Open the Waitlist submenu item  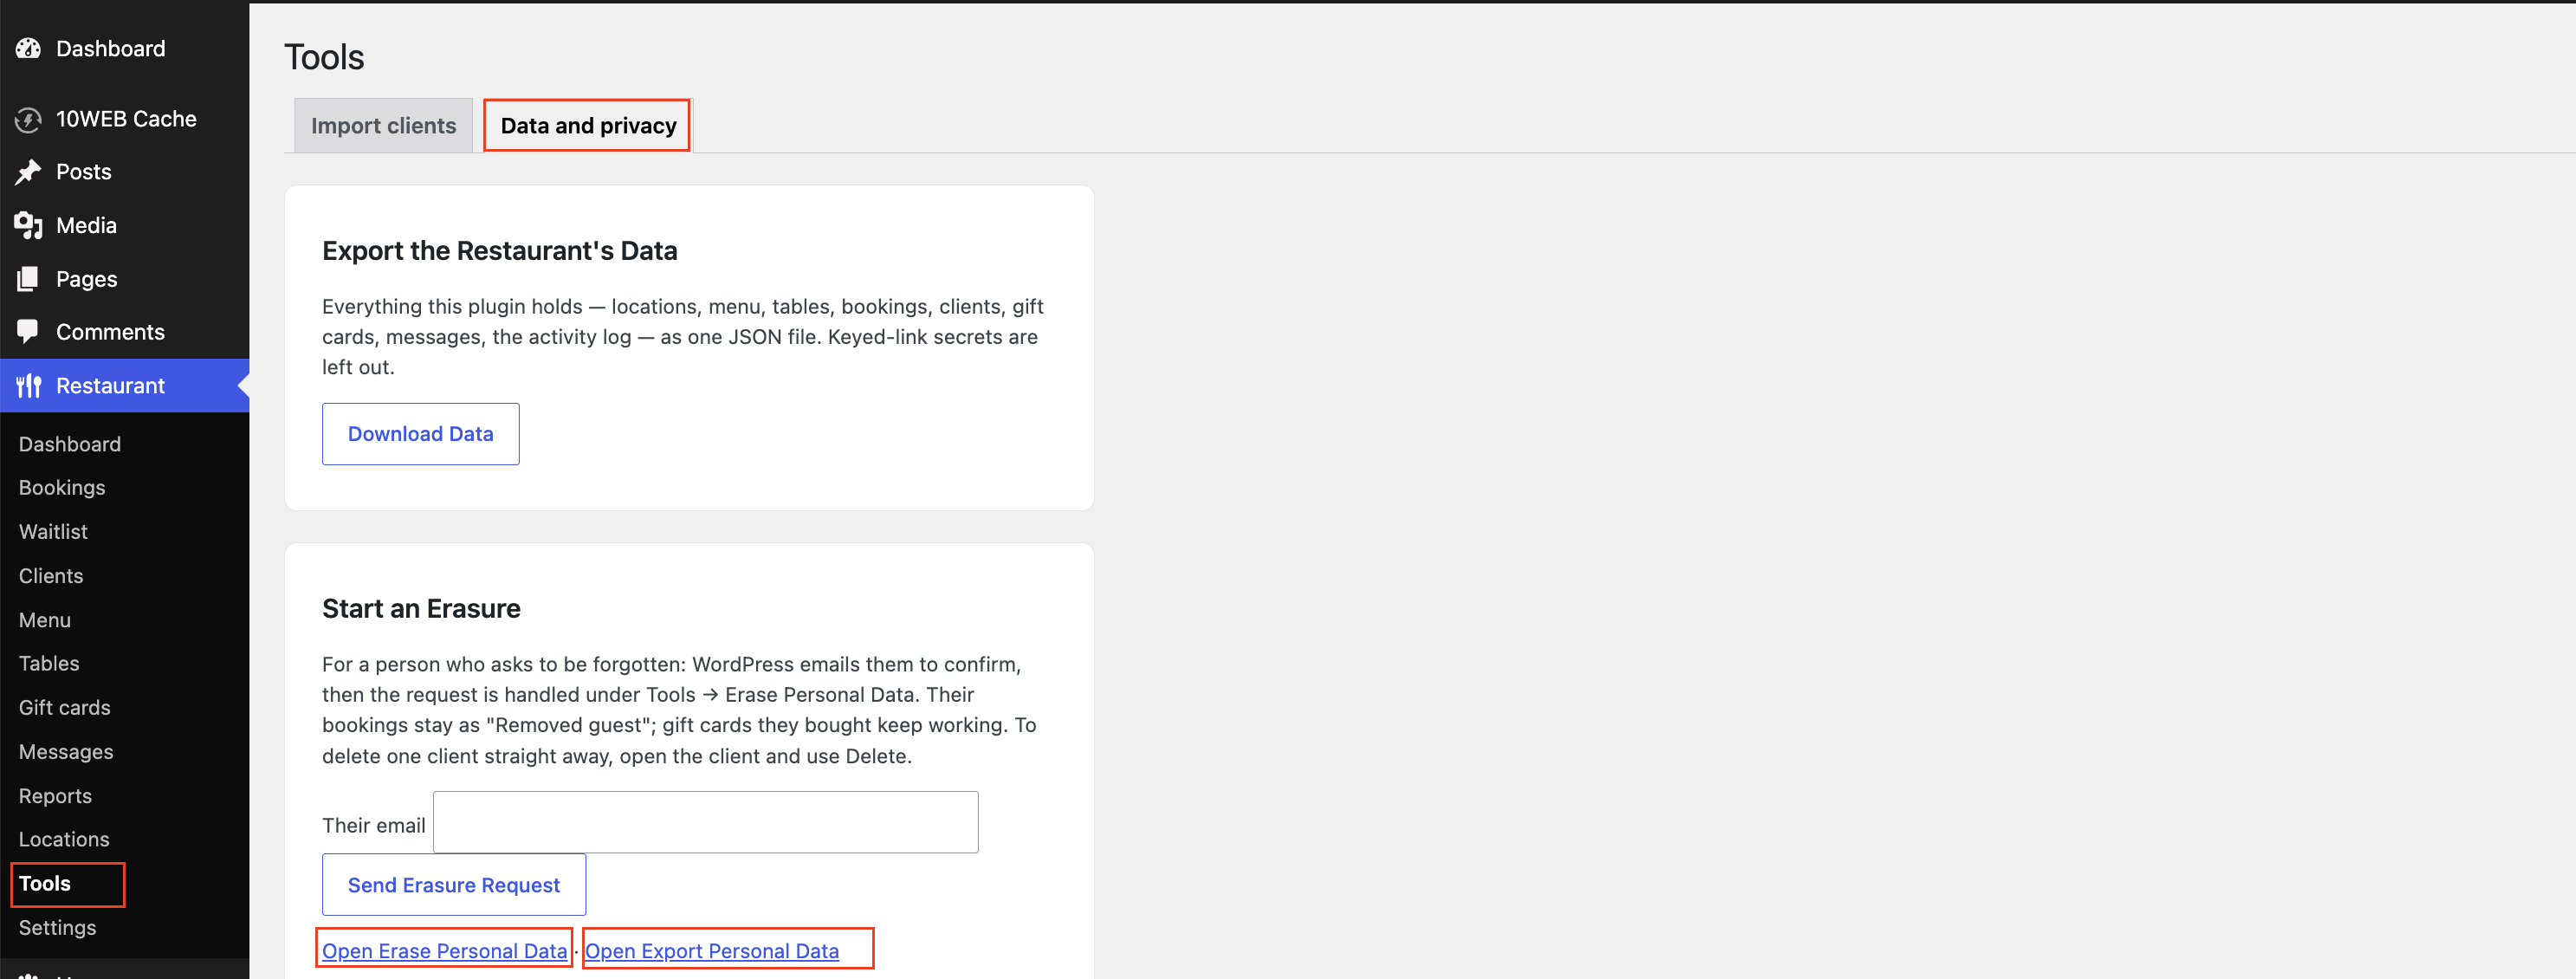tap(53, 532)
